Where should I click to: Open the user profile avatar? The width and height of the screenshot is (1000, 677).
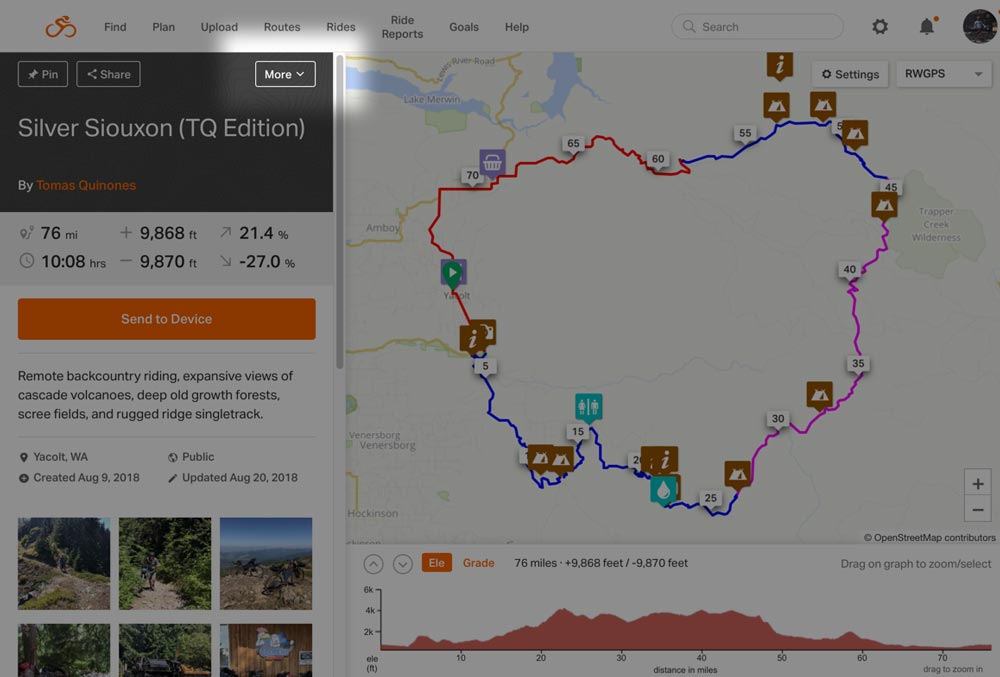(x=980, y=26)
